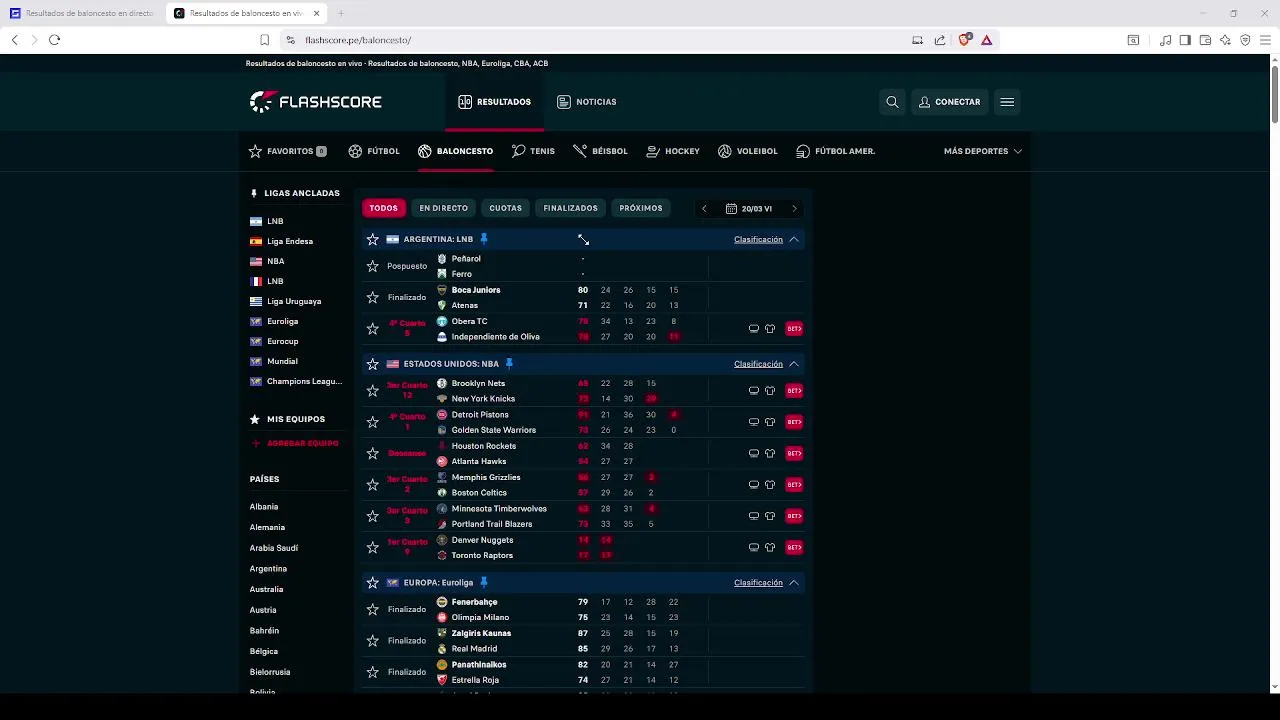Click the BET button for Denver Nuggets match
Viewport: 1280px width, 720px height.
click(x=794, y=548)
